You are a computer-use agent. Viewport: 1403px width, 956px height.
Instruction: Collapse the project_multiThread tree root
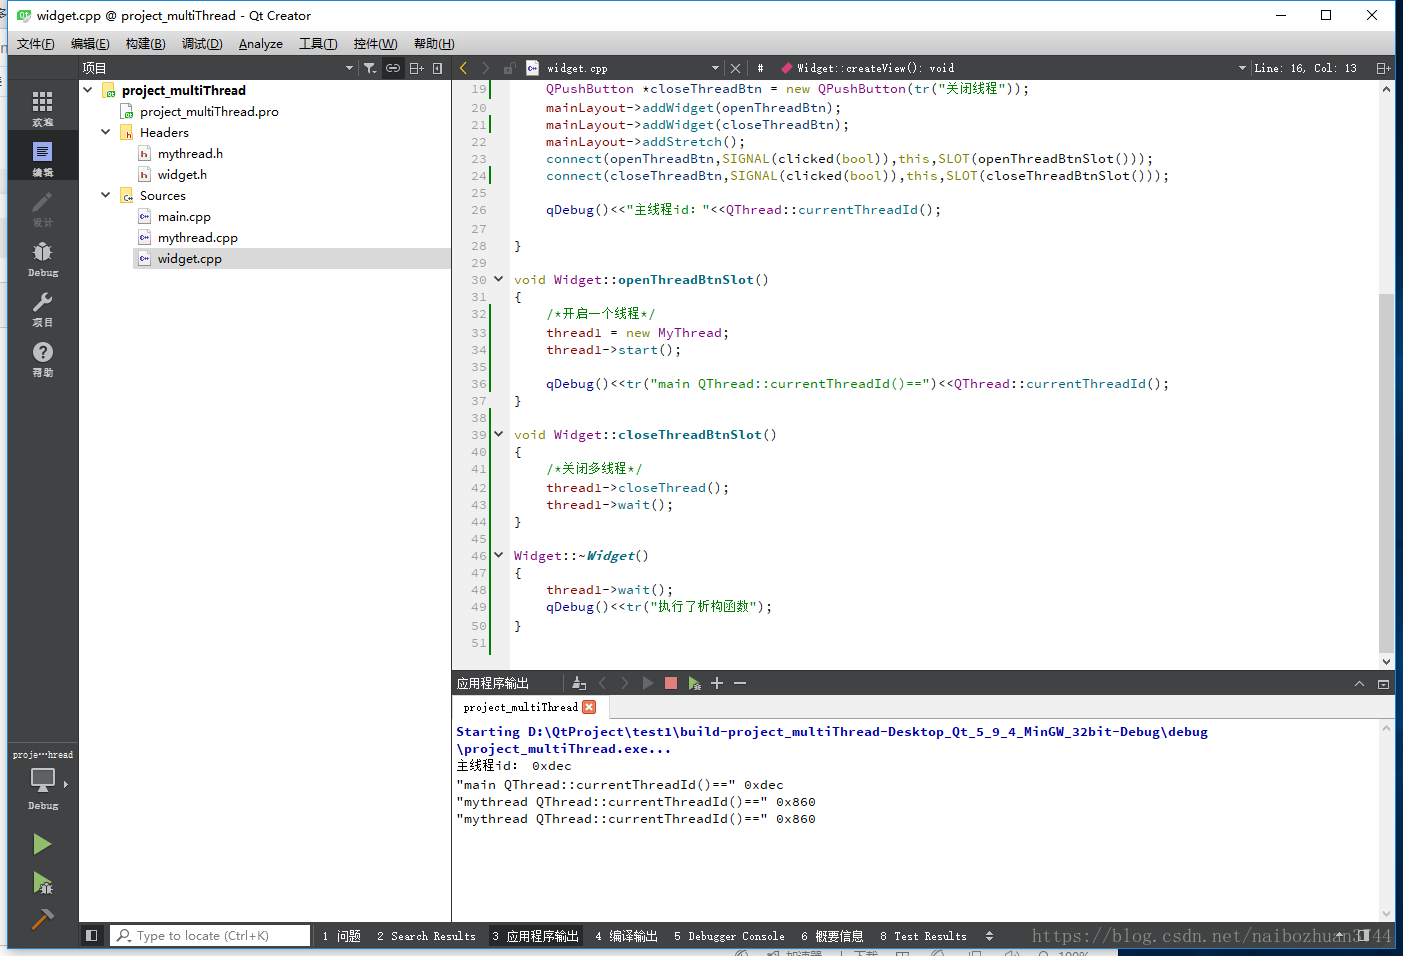pos(88,90)
